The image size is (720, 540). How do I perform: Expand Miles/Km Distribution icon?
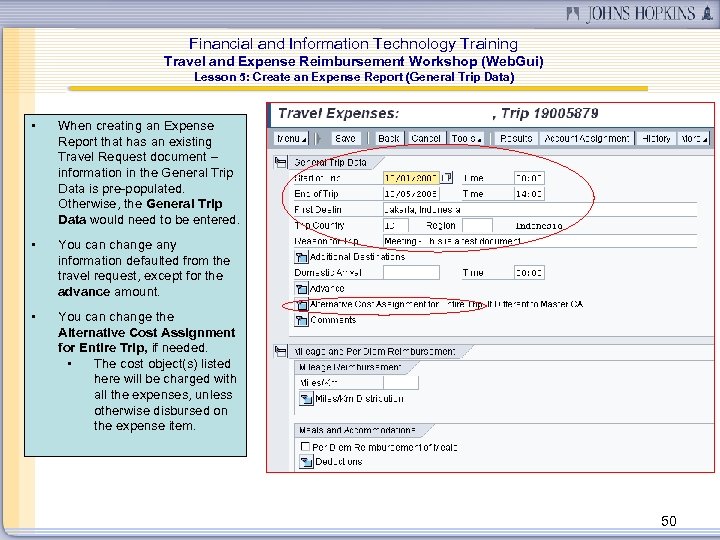[306, 399]
